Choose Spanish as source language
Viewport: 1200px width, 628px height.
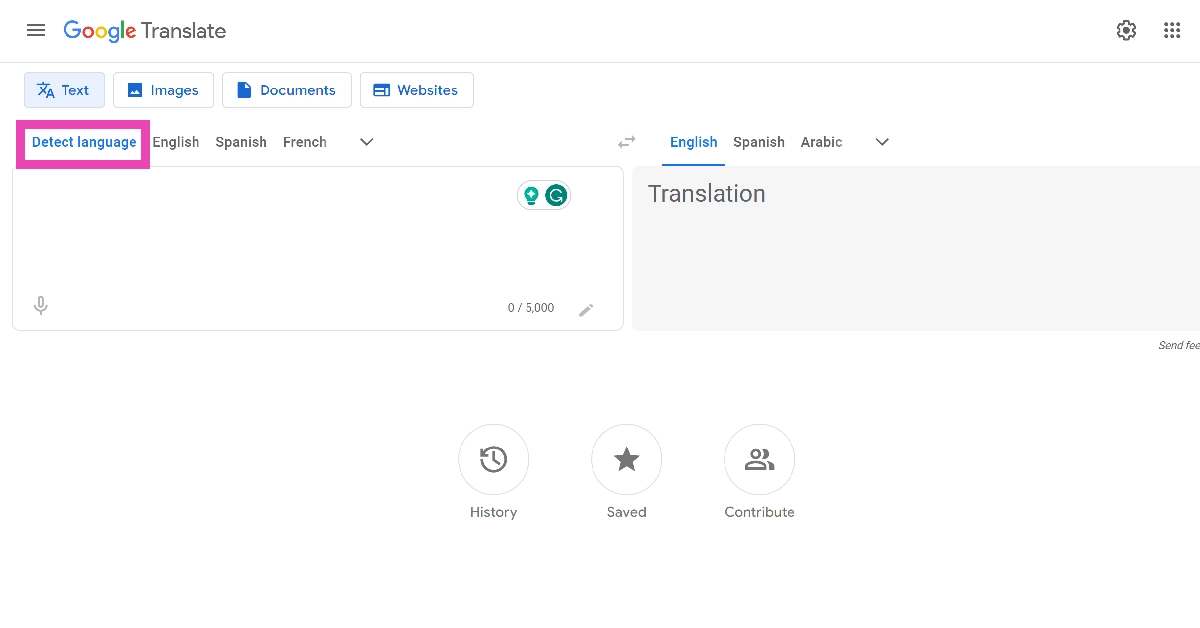click(x=241, y=142)
